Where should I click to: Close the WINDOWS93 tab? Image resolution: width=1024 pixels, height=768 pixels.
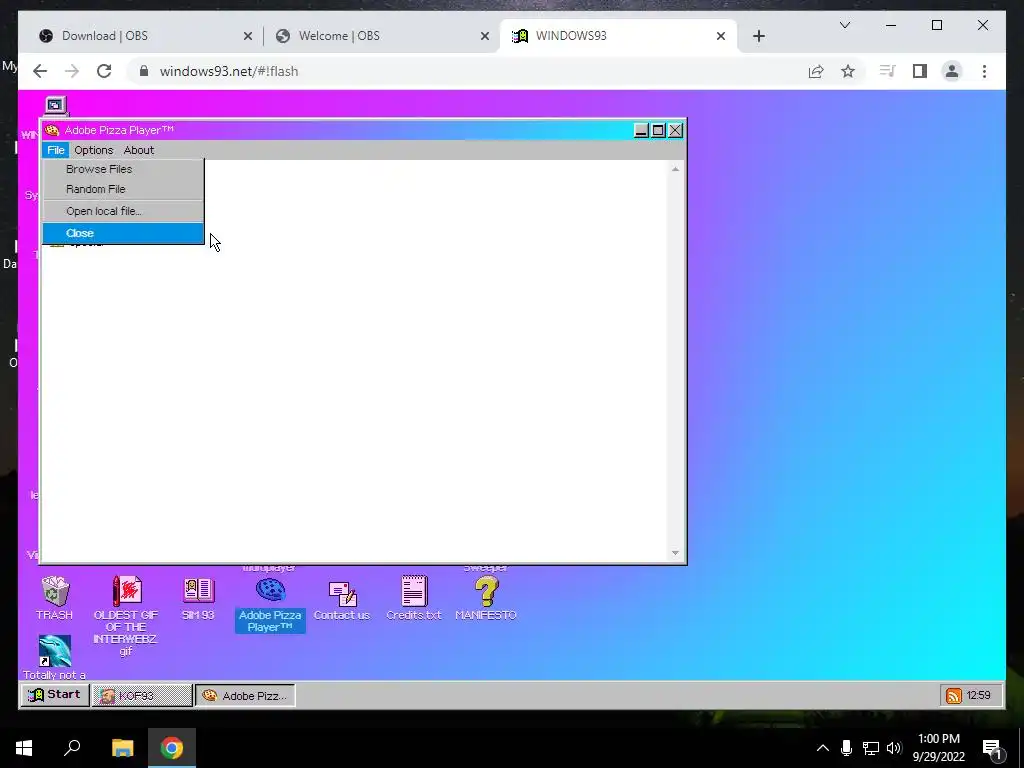pos(721,37)
